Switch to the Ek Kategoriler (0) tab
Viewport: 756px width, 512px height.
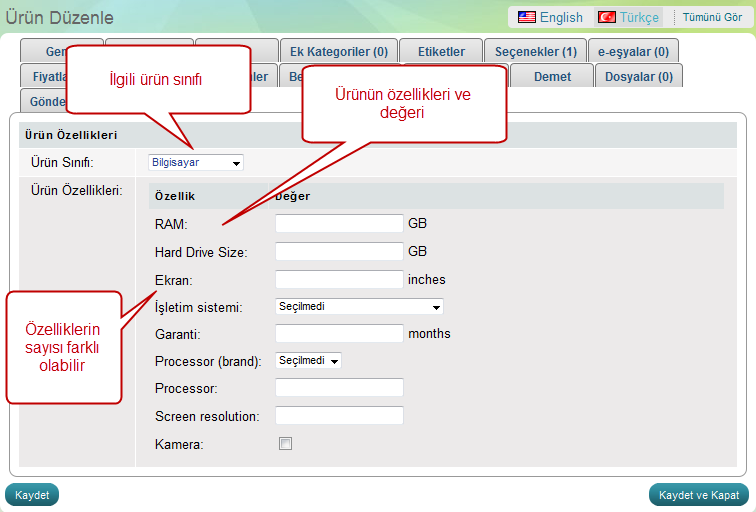[338, 51]
